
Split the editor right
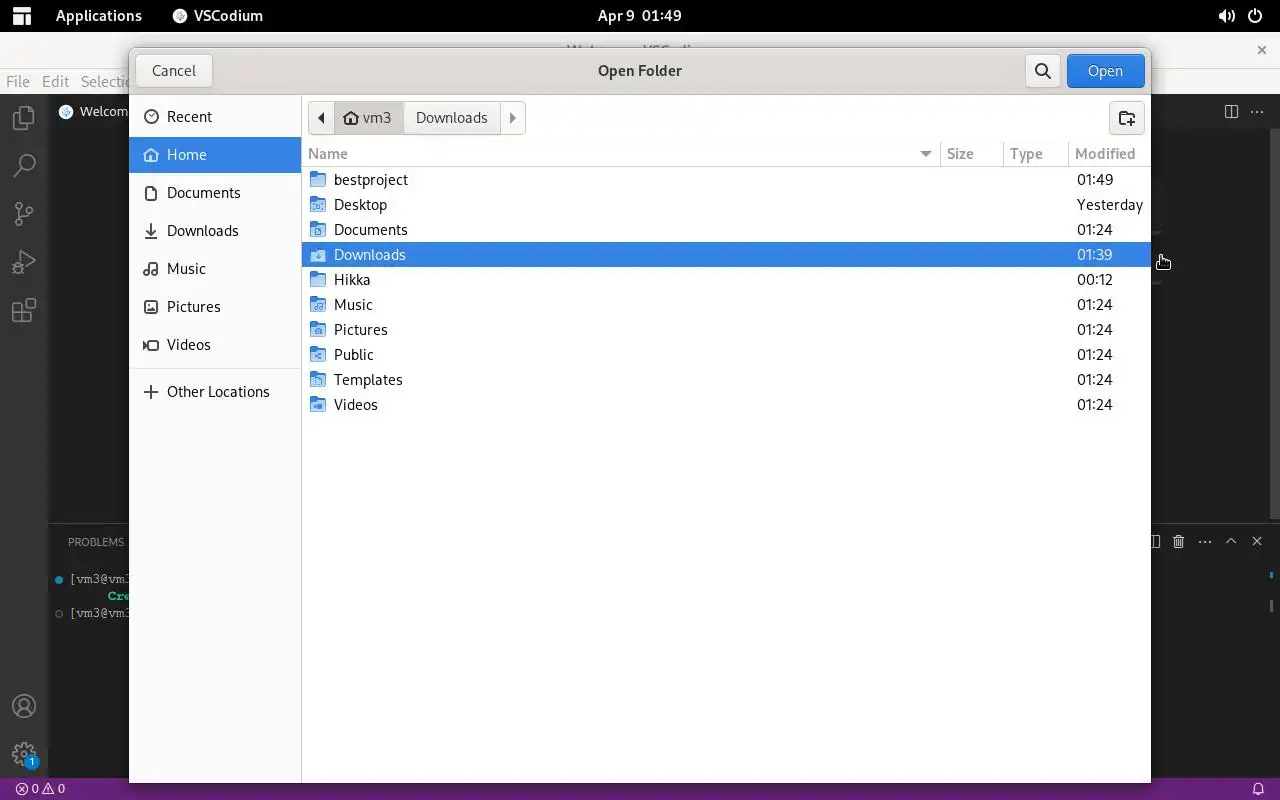[x=1231, y=111]
